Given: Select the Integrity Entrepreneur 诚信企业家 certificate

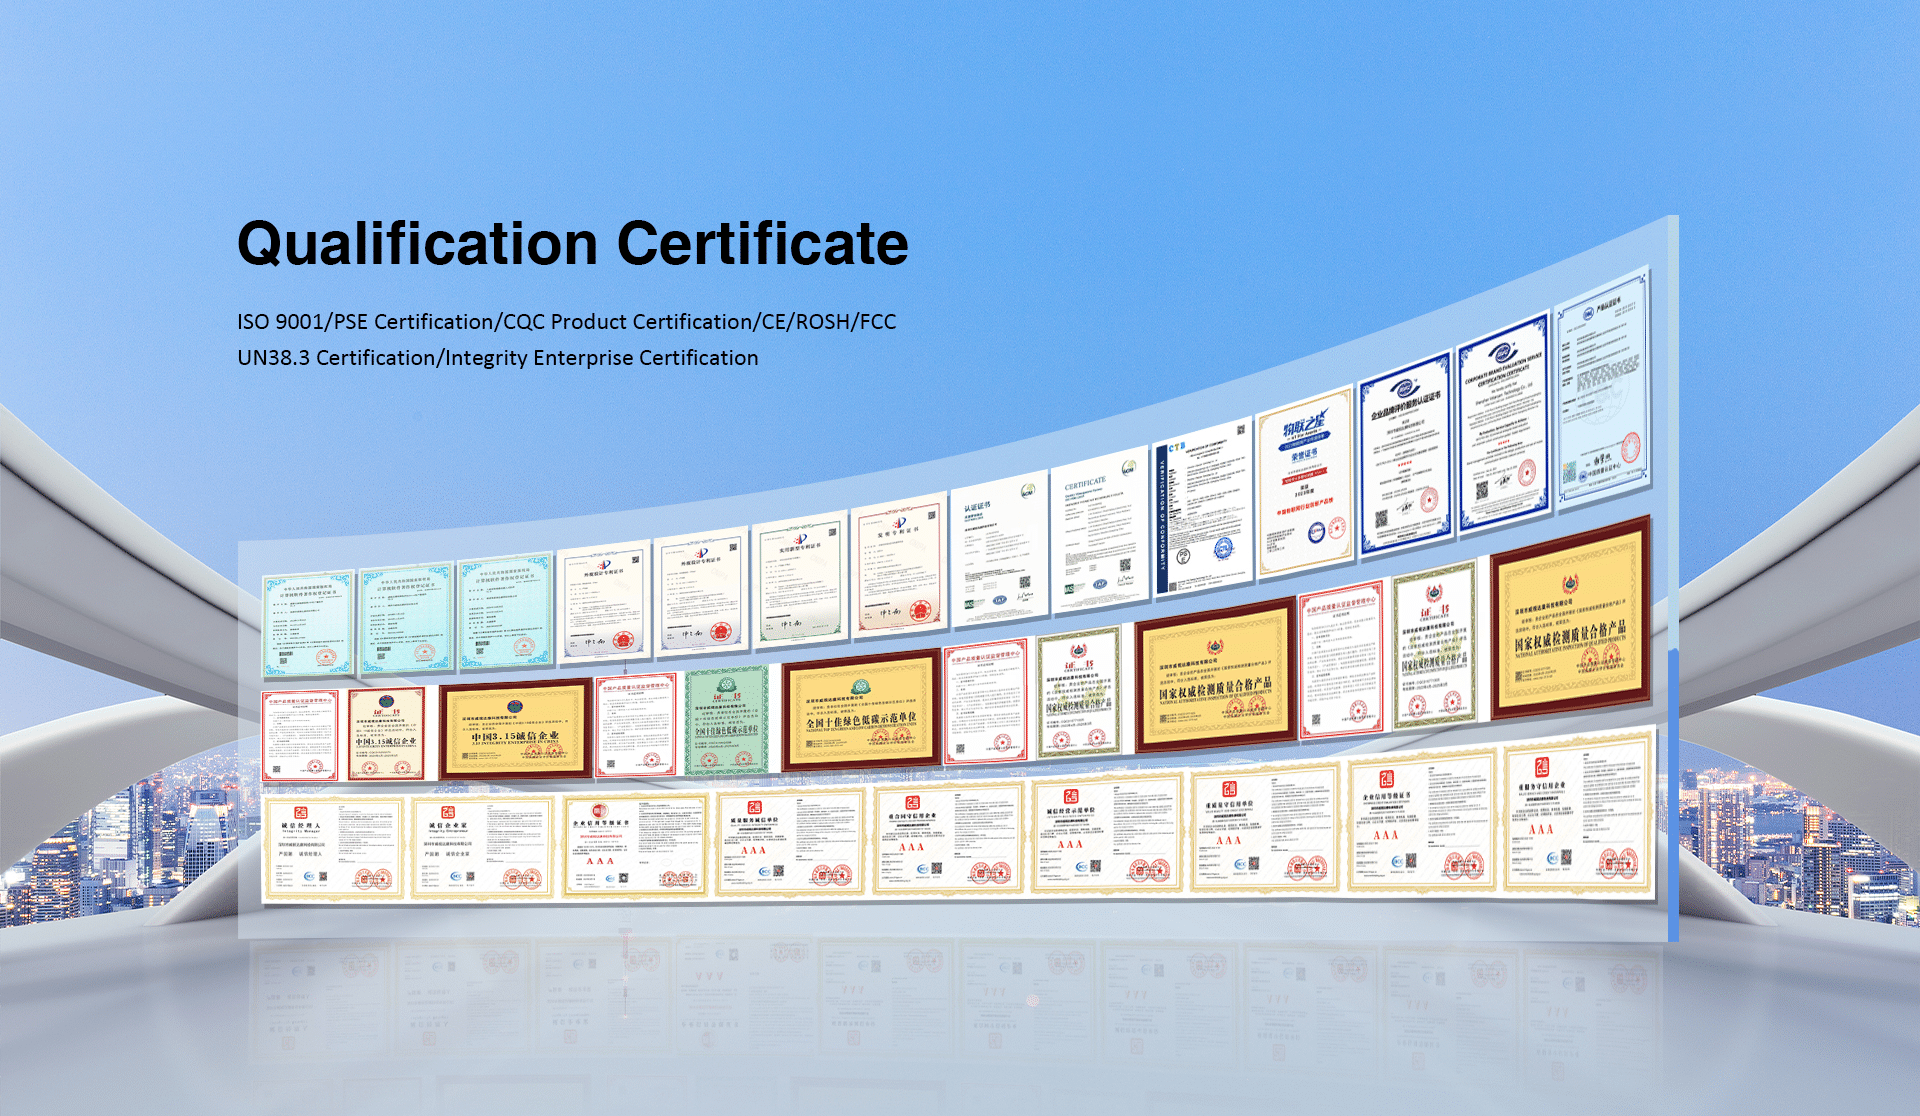Looking at the screenshot, I should coord(482,847).
